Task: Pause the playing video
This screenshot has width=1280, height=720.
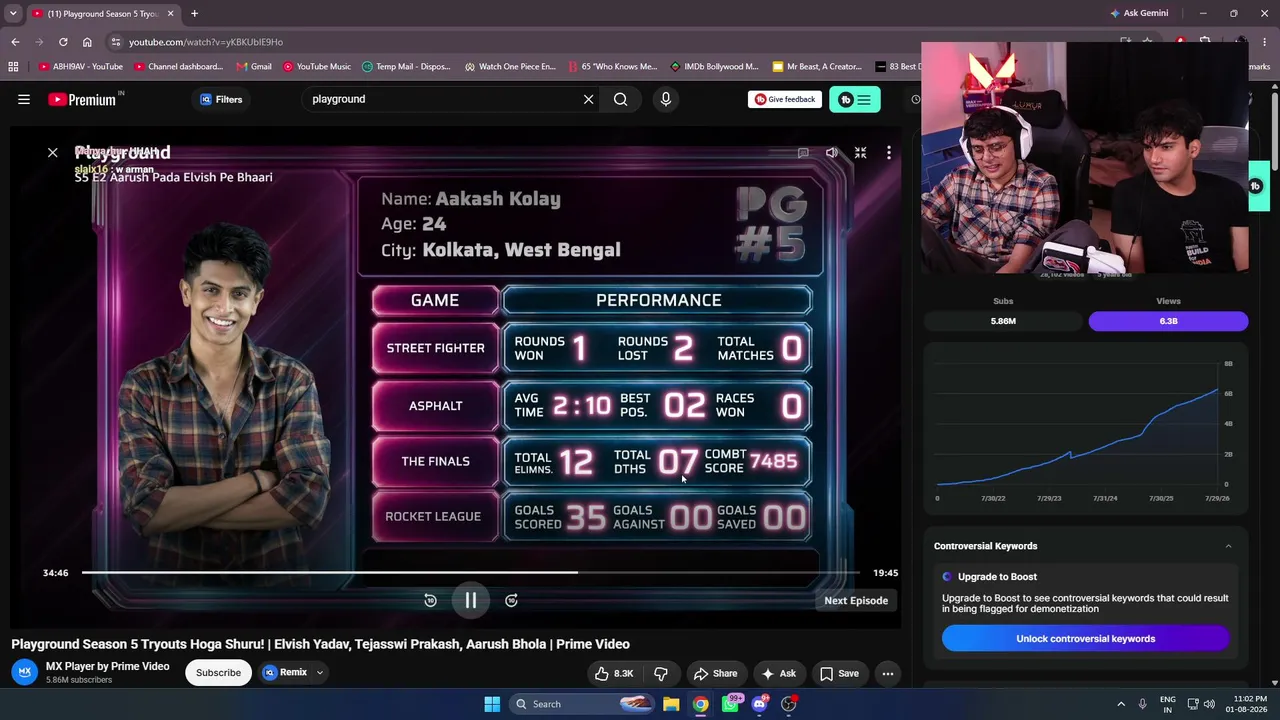Action: pos(471,600)
